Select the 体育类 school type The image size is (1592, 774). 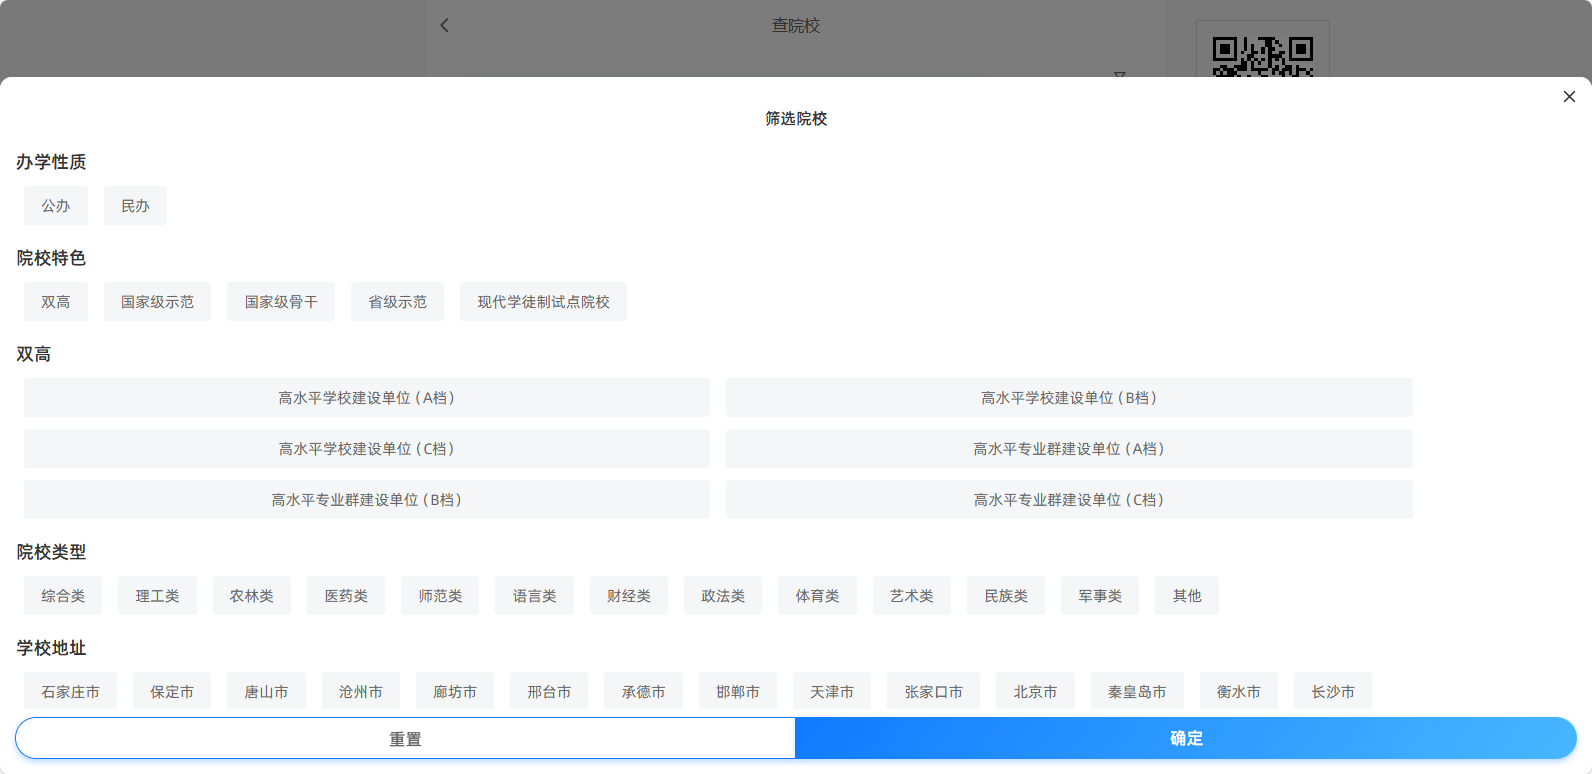(817, 596)
